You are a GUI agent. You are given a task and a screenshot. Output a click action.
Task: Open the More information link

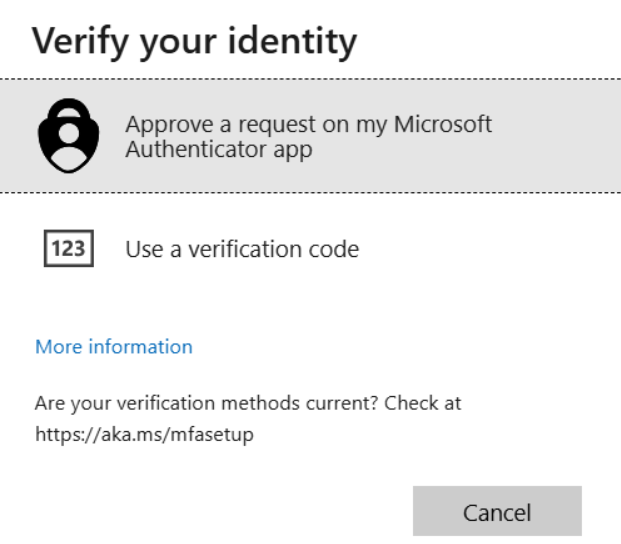(x=114, y=347)
